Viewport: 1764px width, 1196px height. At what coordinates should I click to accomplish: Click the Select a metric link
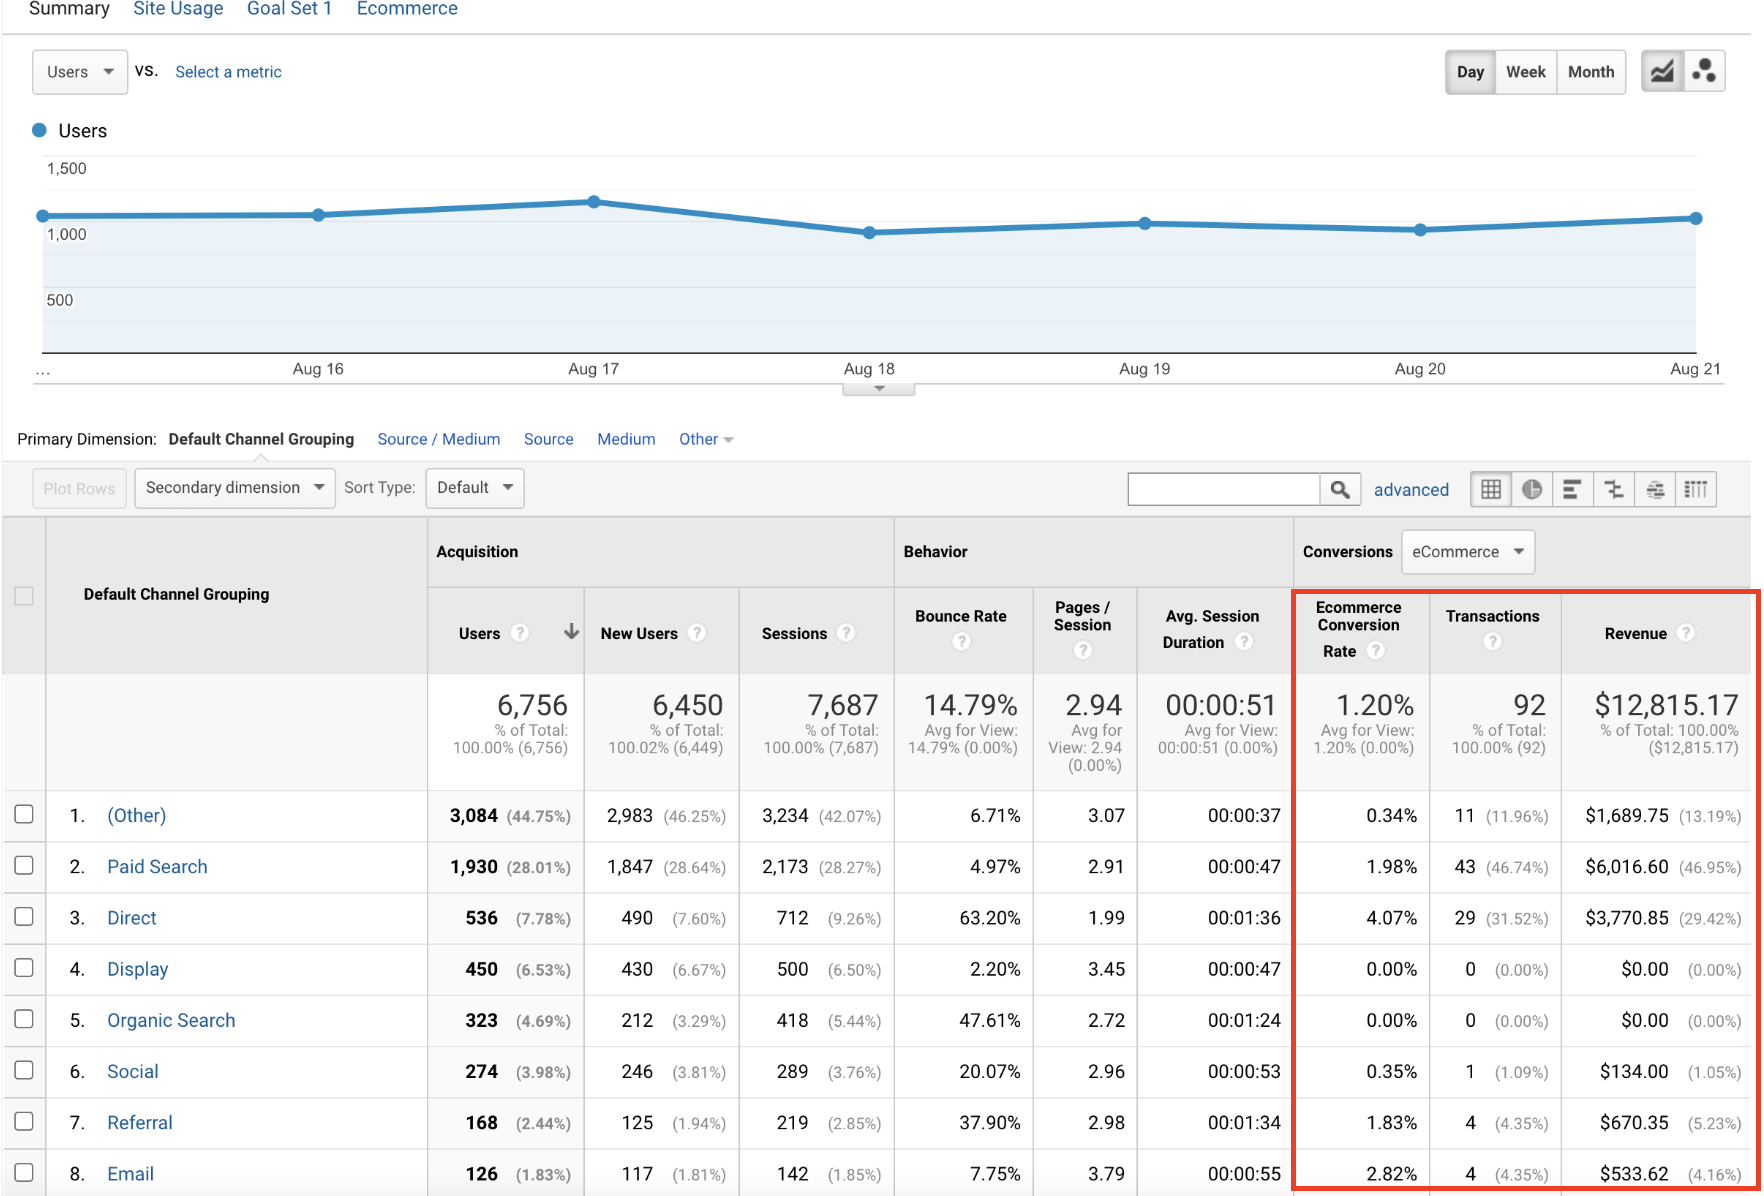228,72
